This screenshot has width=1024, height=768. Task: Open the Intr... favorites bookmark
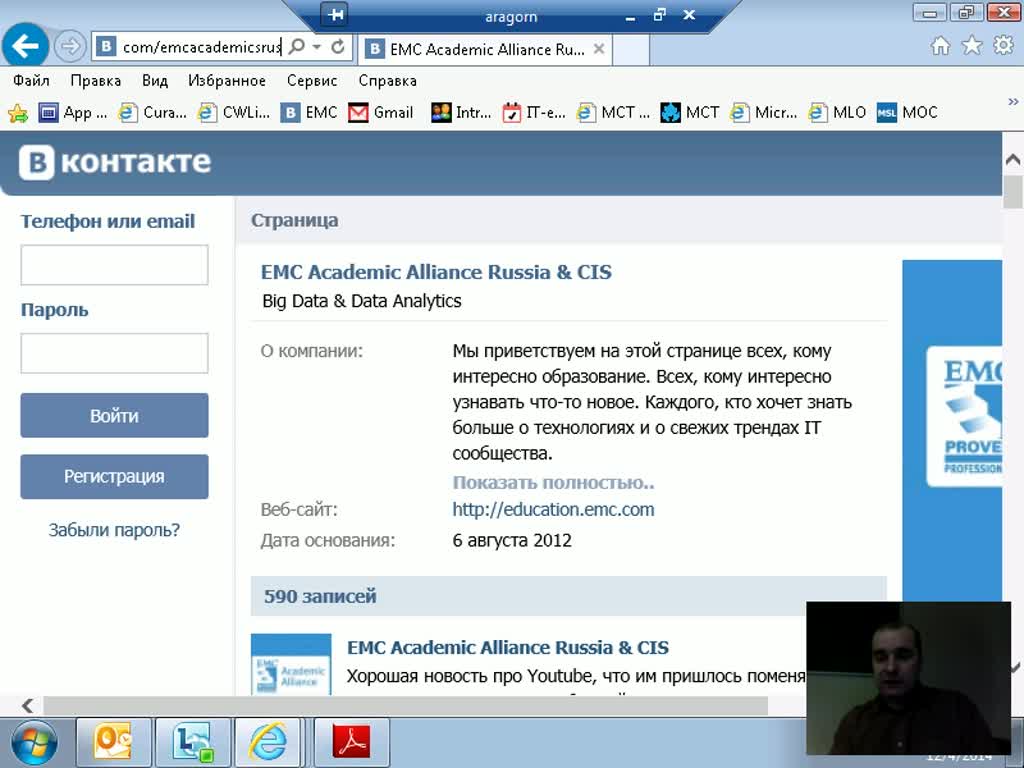click(x=461, y=112)
